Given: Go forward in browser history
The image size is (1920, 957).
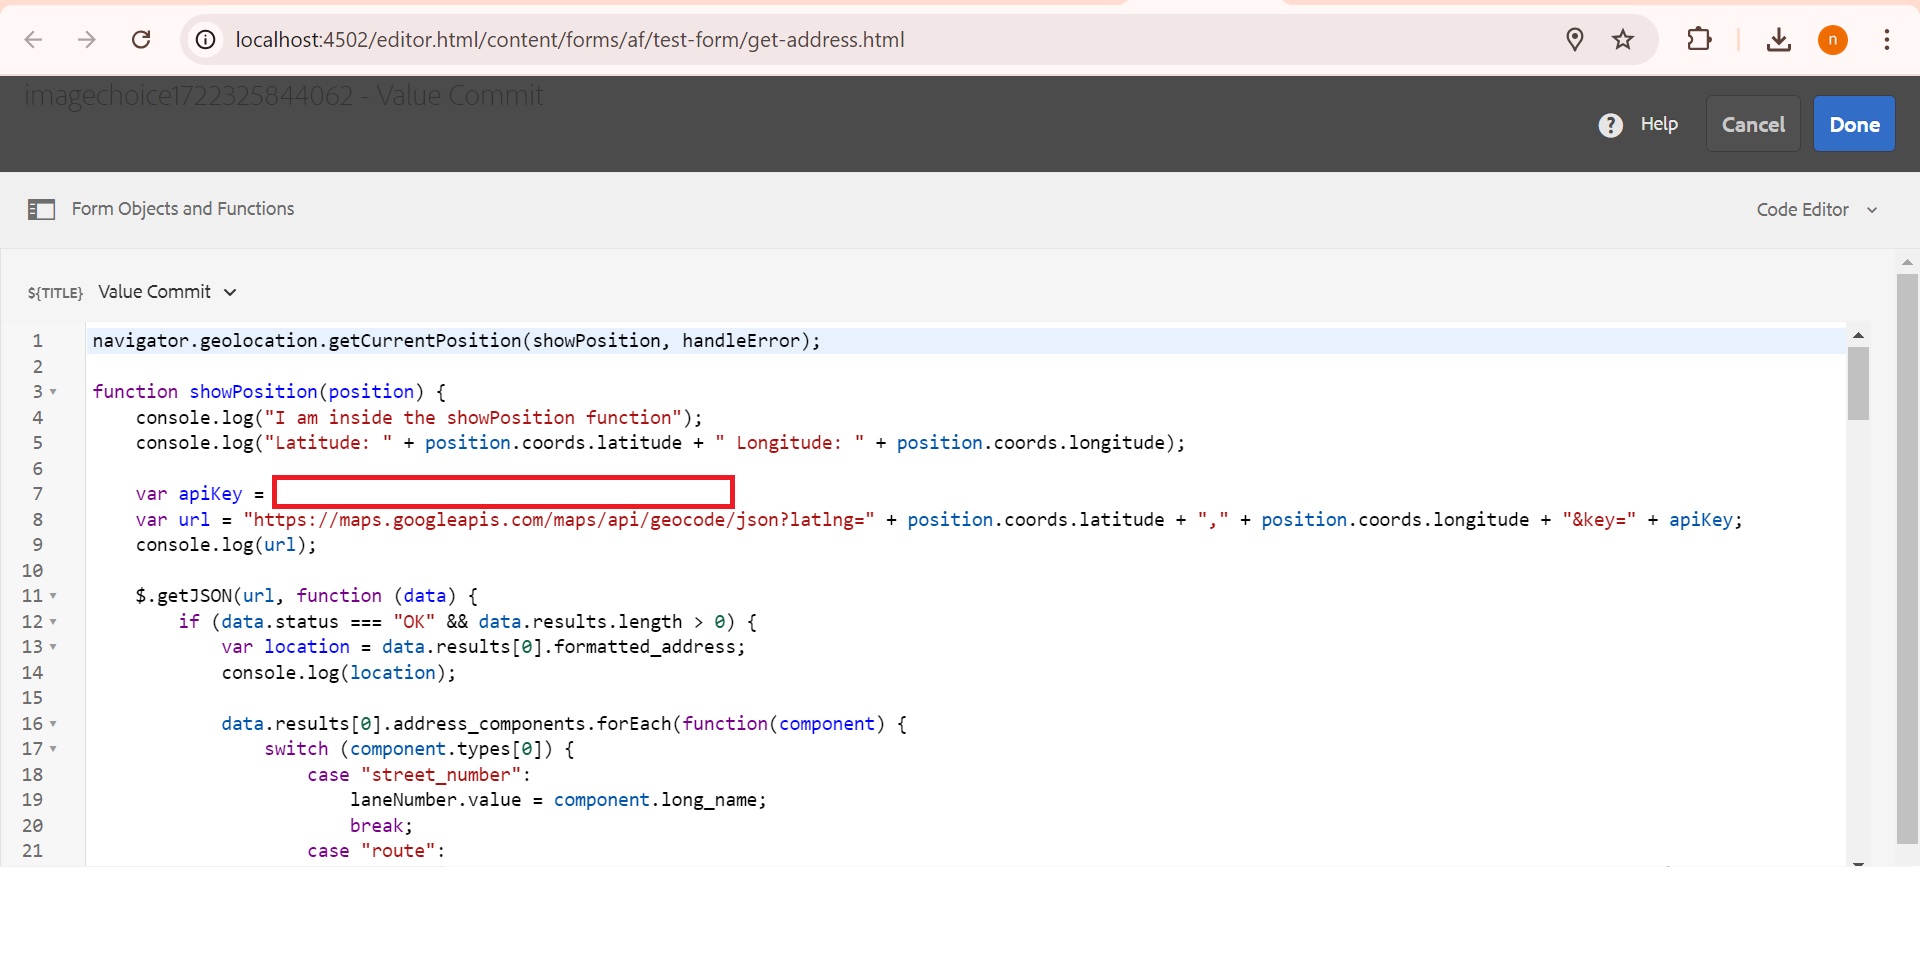Looking at the screenshot, I should click(87, 39).
